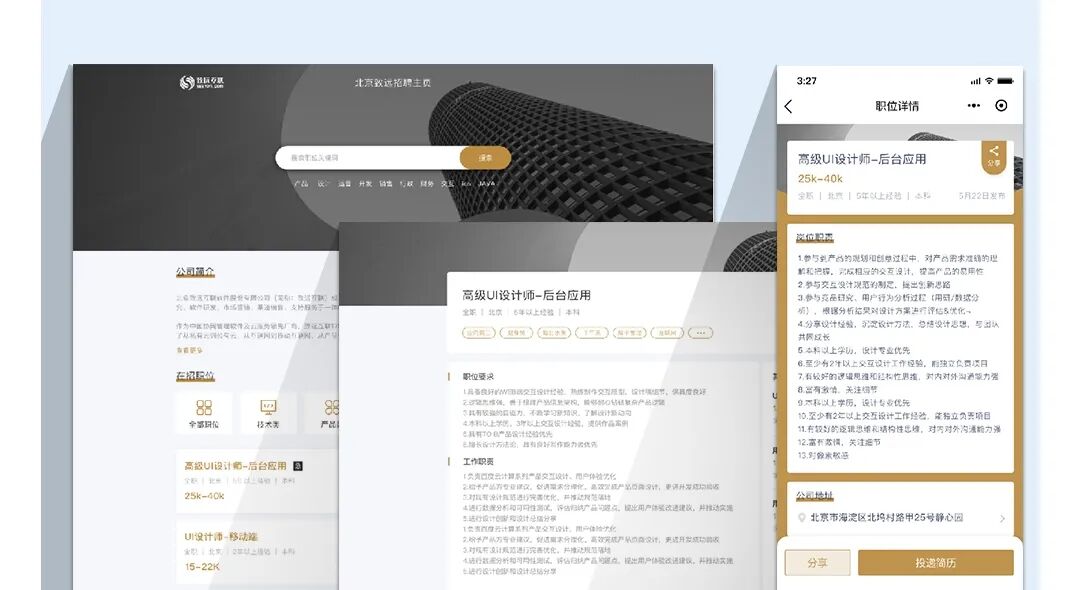Click the gold 搜索 search button
Viewport: 1080px width, 590px height.
coord(486,158)
